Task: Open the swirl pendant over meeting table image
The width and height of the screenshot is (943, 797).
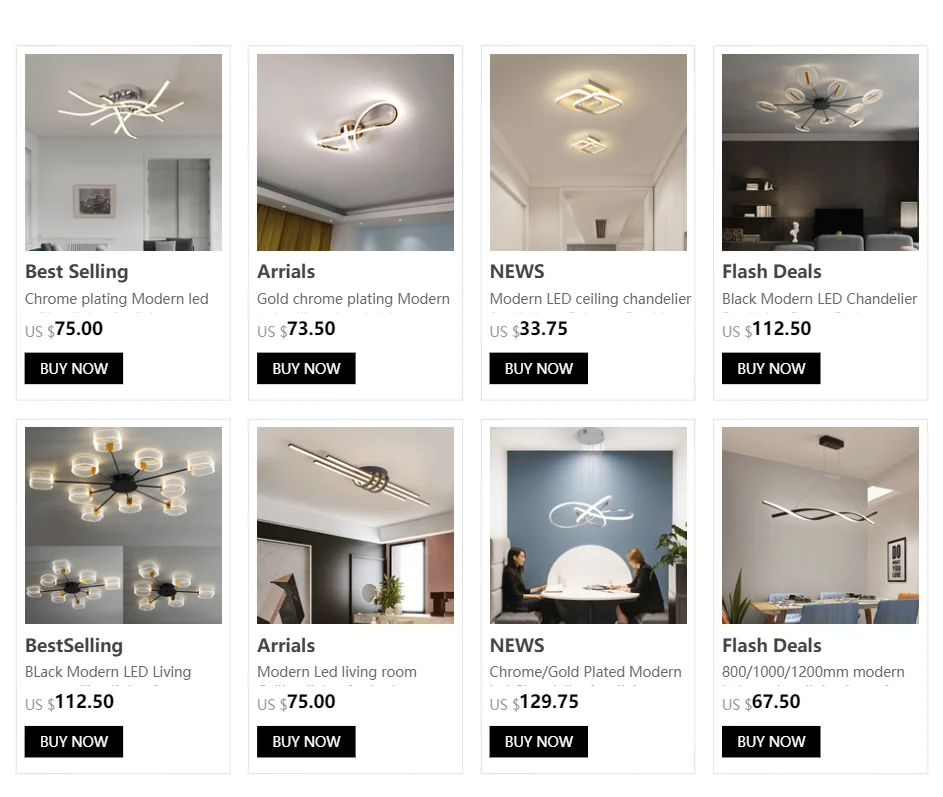Action: click(x=588, y=525)
